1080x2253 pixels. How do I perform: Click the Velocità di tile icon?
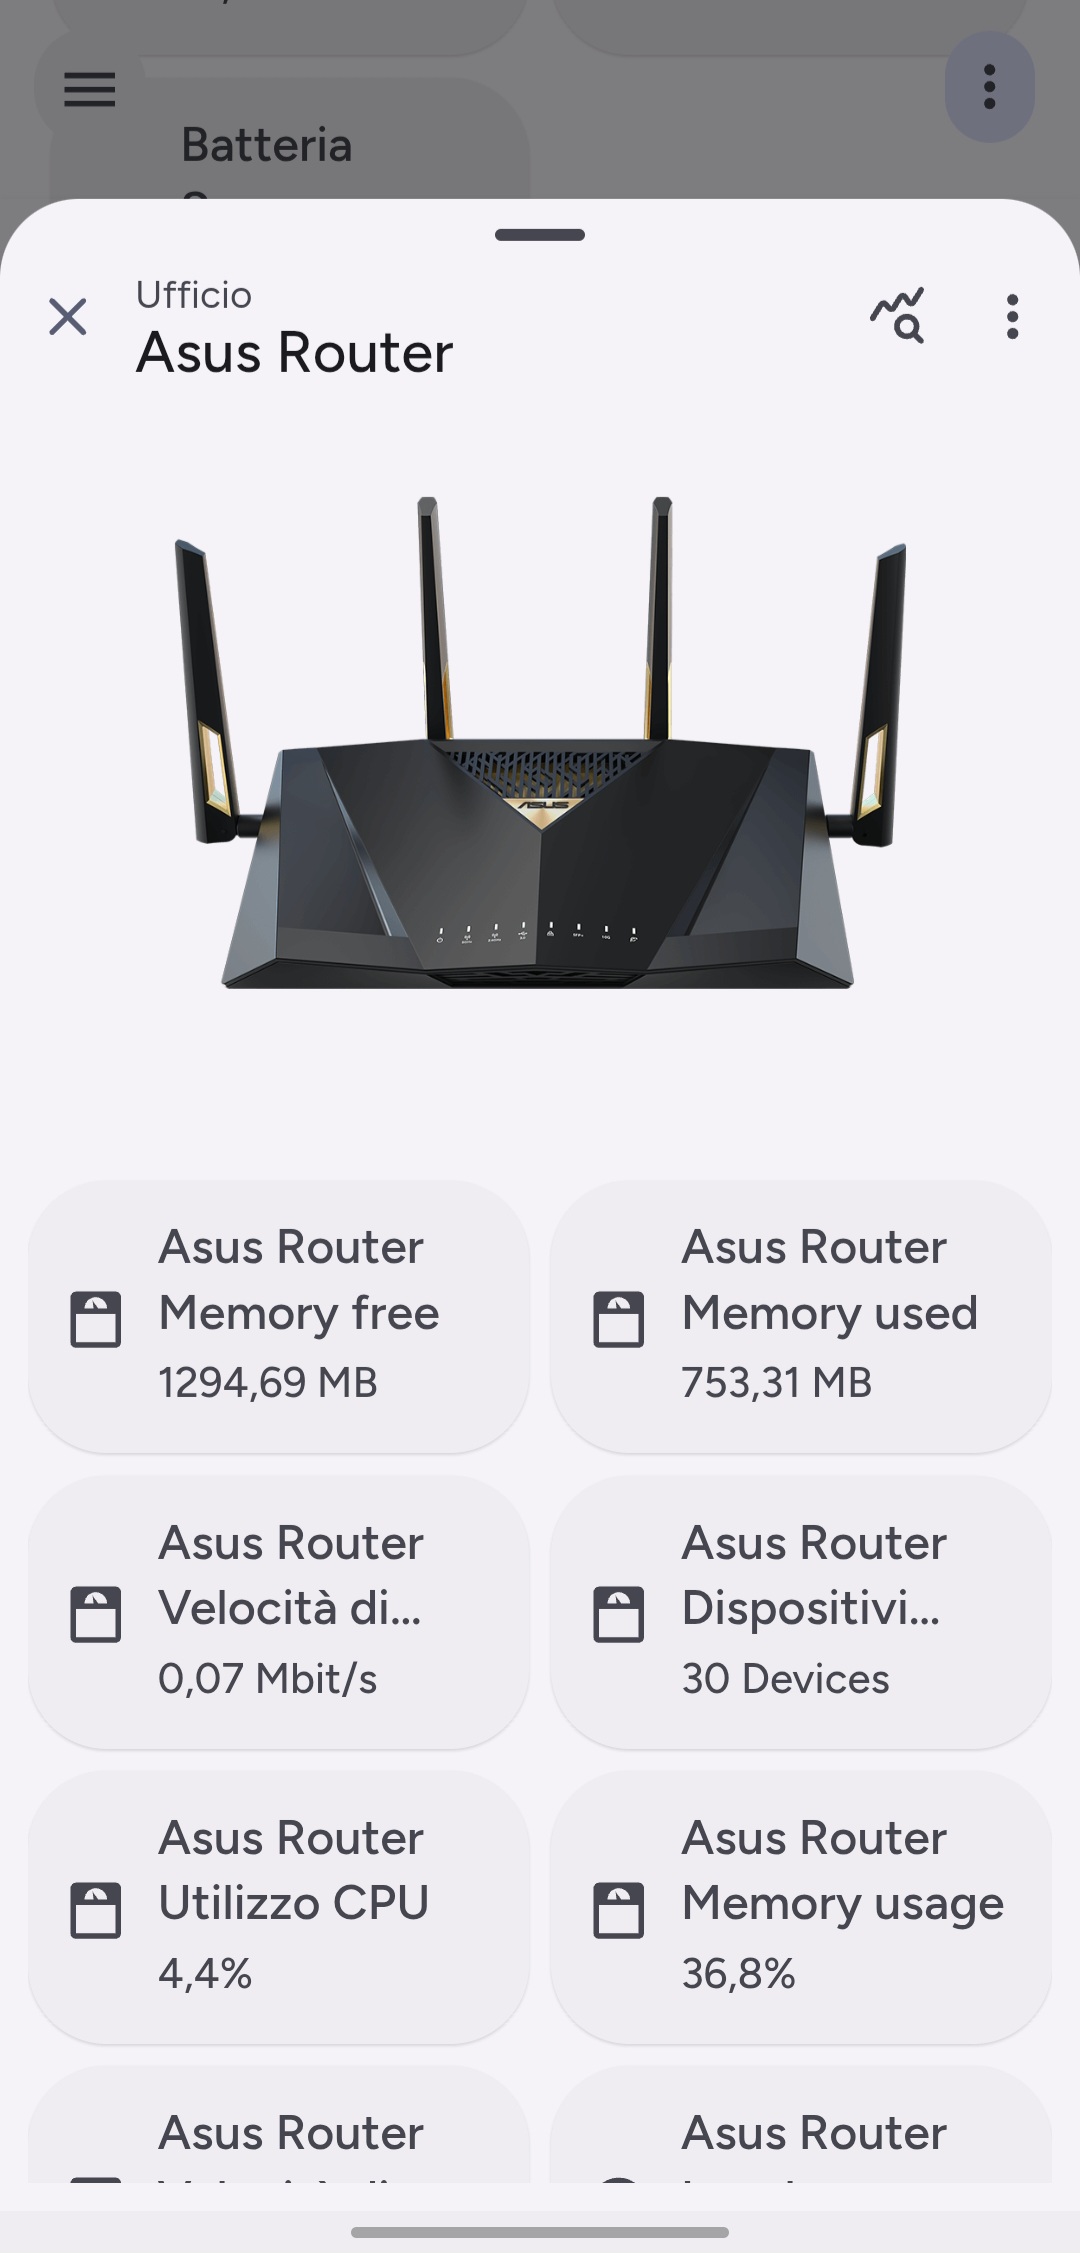point(96,1614)
